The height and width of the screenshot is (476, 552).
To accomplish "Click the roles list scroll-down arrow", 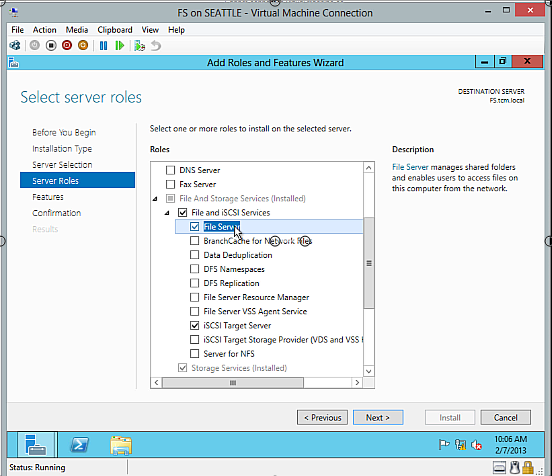I will [x=369, y=371].
